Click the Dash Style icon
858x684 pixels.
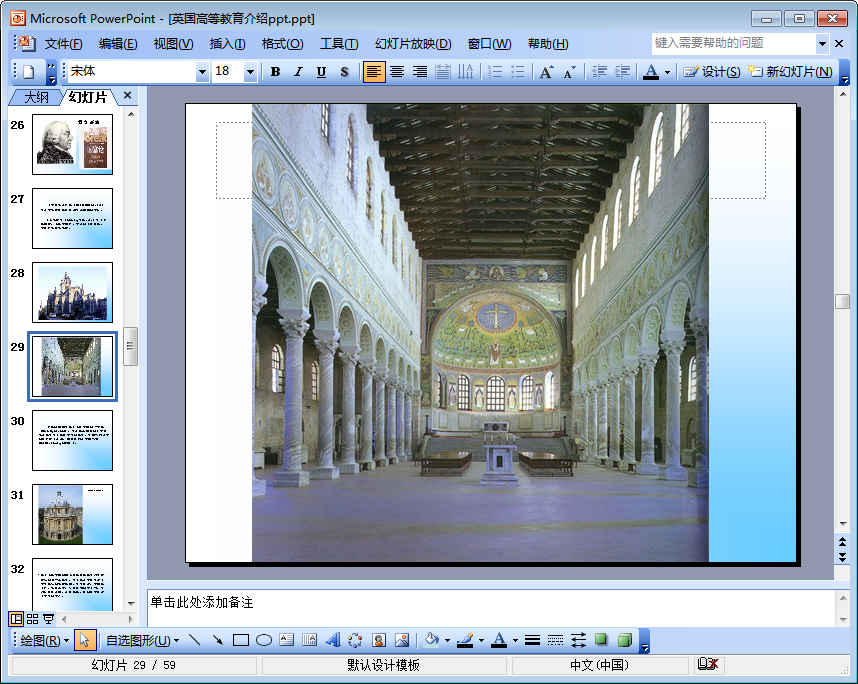click(555, 640)
